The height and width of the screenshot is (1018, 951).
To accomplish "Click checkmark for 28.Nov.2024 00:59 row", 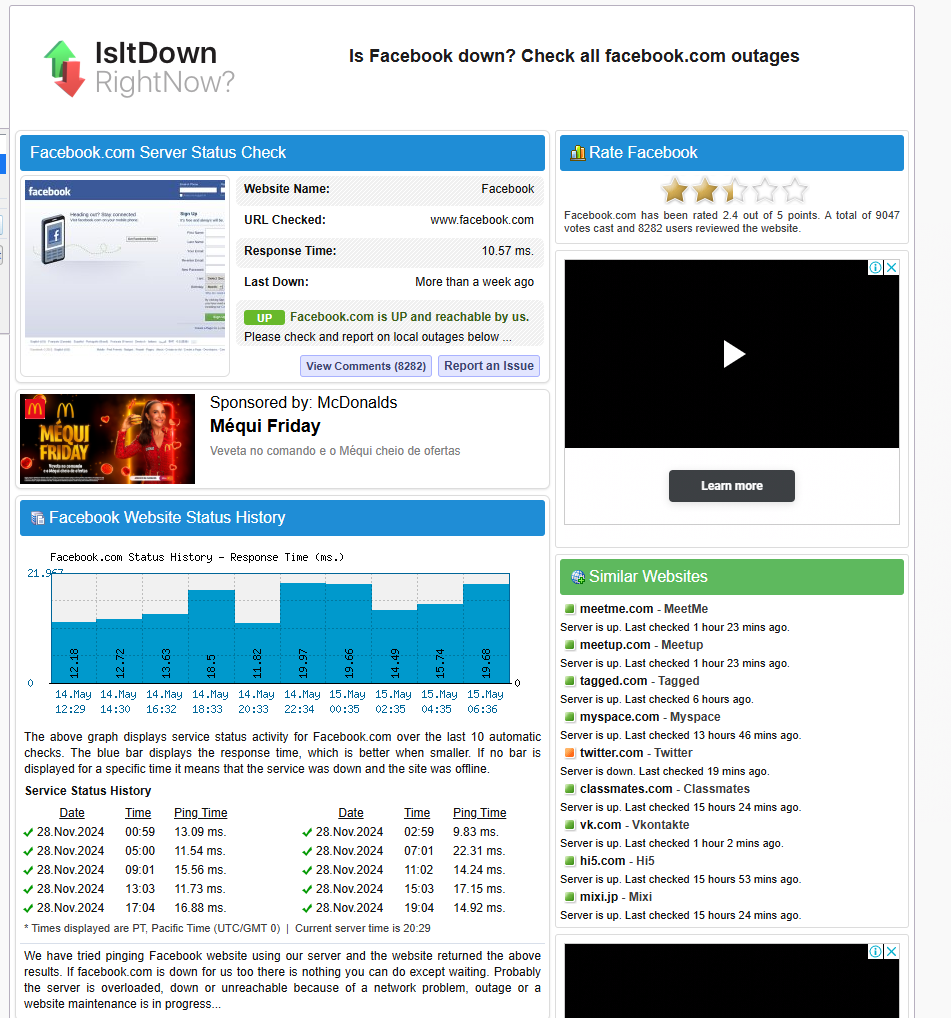I will tap(29, 832).
